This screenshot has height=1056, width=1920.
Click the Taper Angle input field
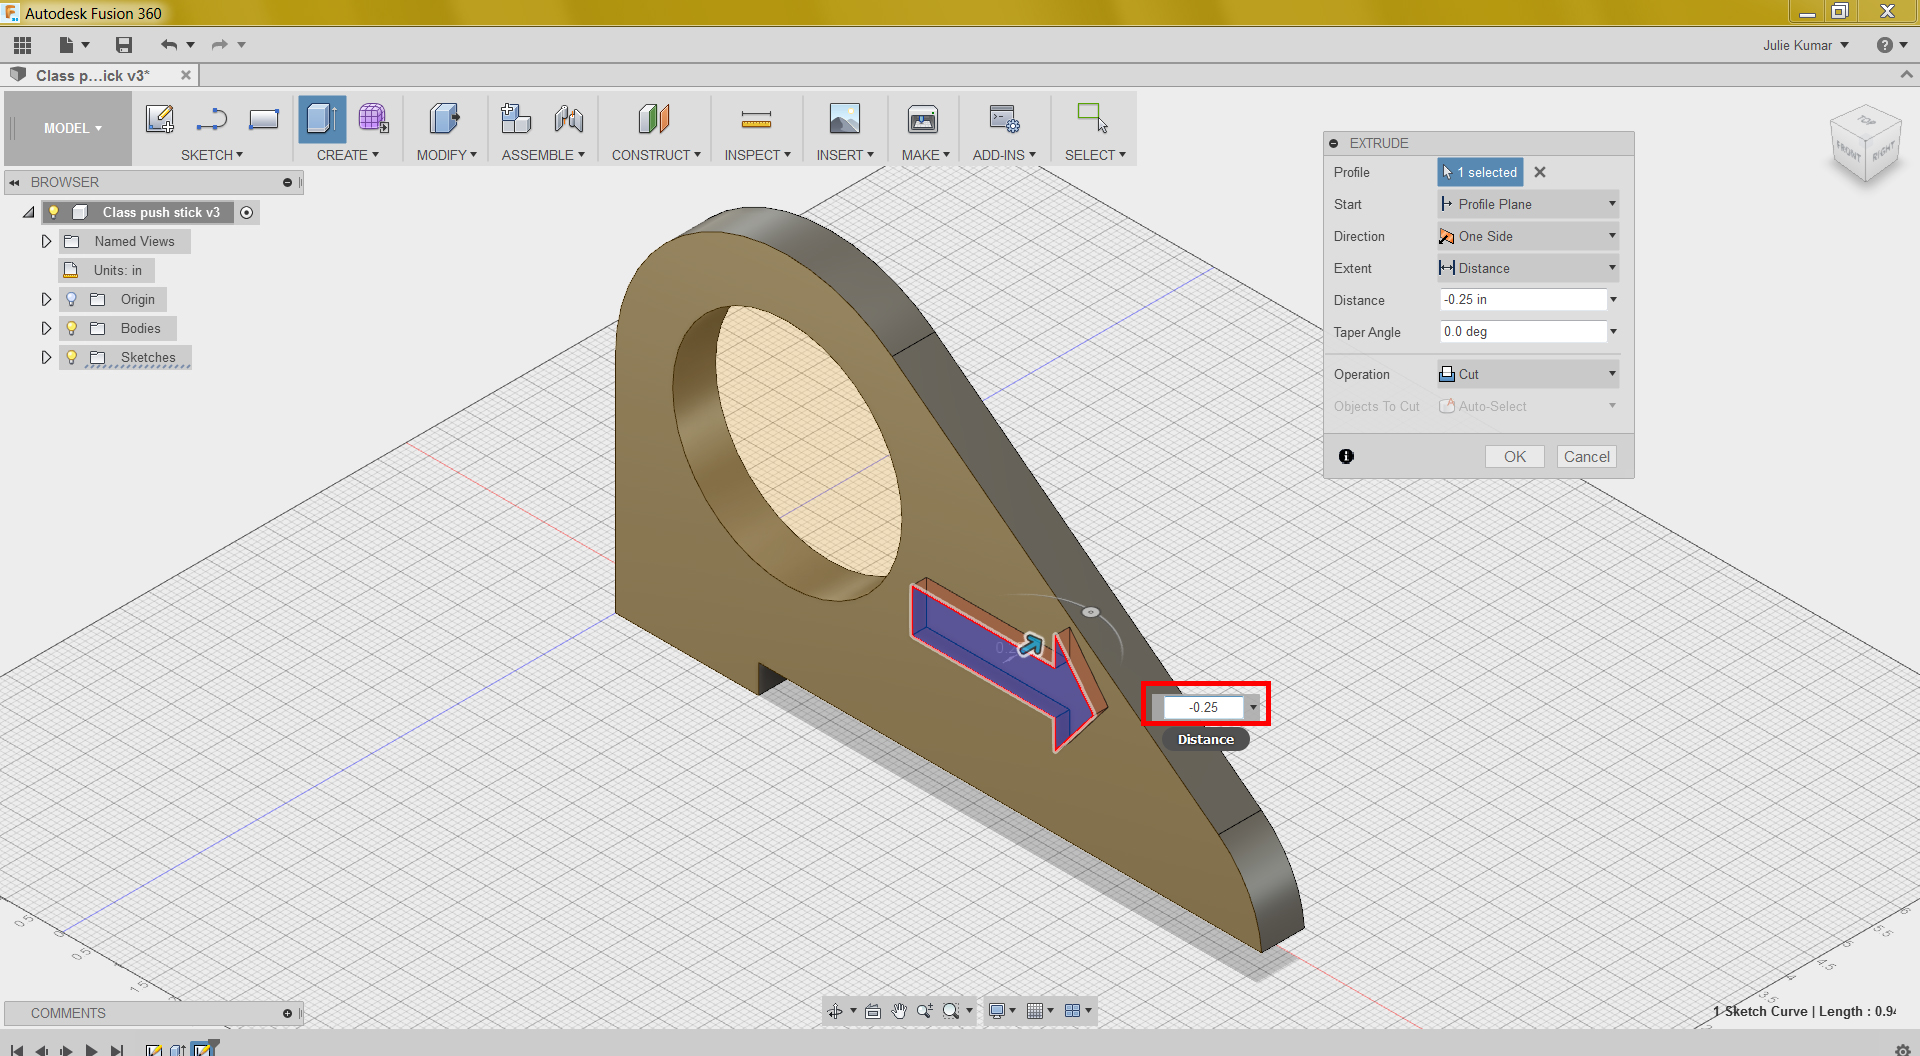(x=1523, y=332)
